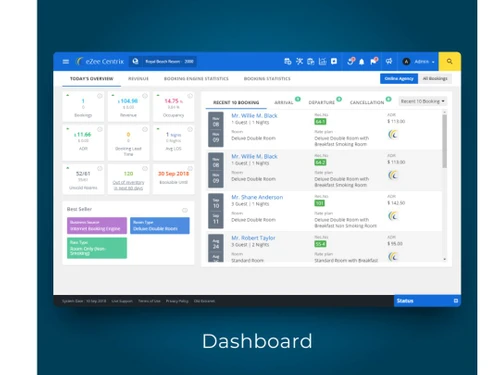Image resolution: width=500 pixels, height=375 pixels.
Task: Click the info icon on Avg LOS card
Action: click(x=190, y=129)
